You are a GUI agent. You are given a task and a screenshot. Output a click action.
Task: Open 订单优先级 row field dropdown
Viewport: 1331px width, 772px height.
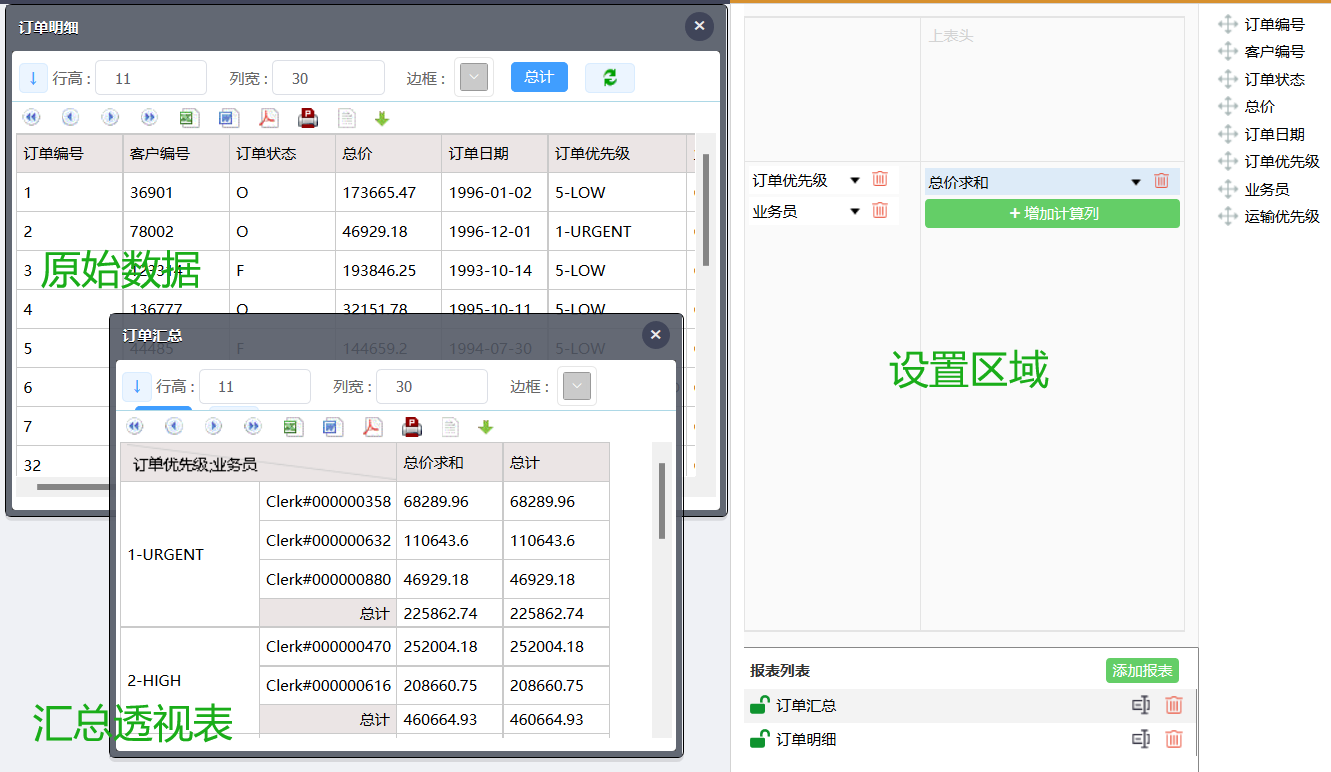[x=855, y=181]
